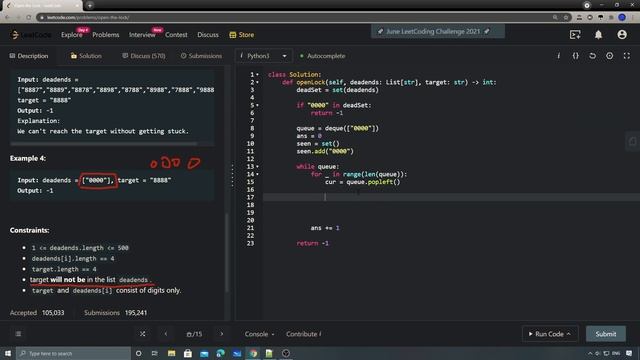Collapse the while loop fold at line 13
The image size is (640, 360).
pos(257,167)
